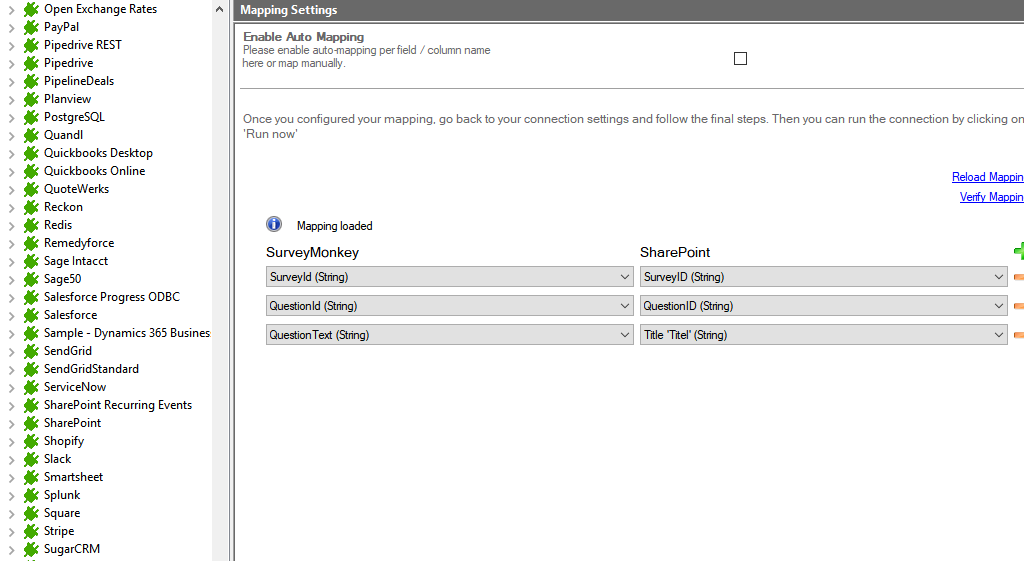This screenshot has width=1024, height=561.
Task: Click the Reload Mapping link
Action: point(987,177)
